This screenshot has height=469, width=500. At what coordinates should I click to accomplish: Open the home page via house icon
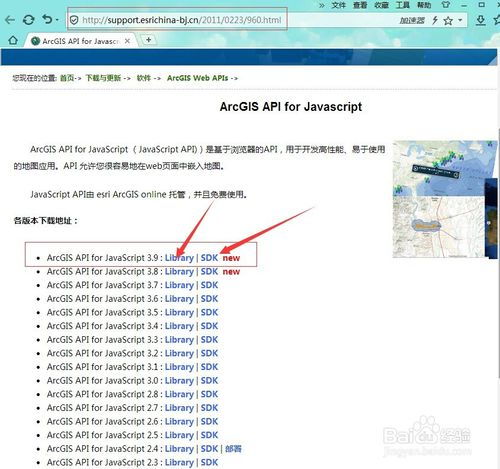(x=13, y=41)
